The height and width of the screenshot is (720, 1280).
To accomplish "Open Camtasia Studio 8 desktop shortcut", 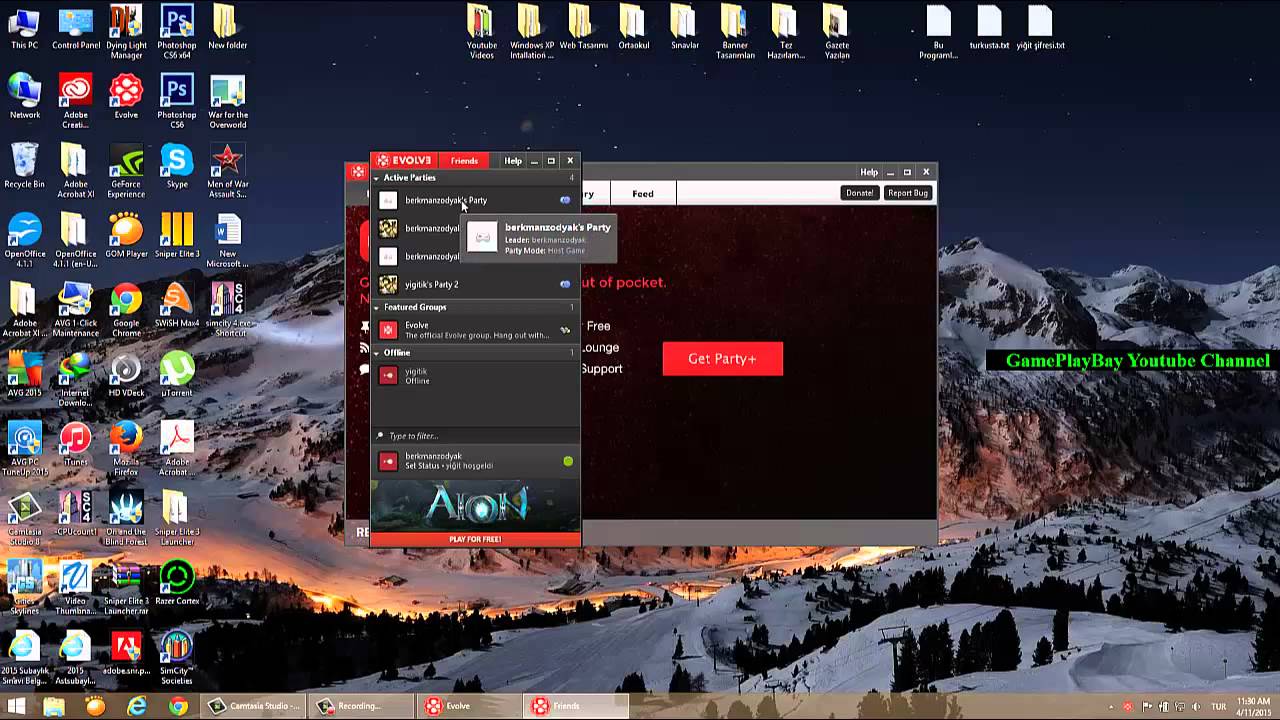I will [x=24, y=519].
